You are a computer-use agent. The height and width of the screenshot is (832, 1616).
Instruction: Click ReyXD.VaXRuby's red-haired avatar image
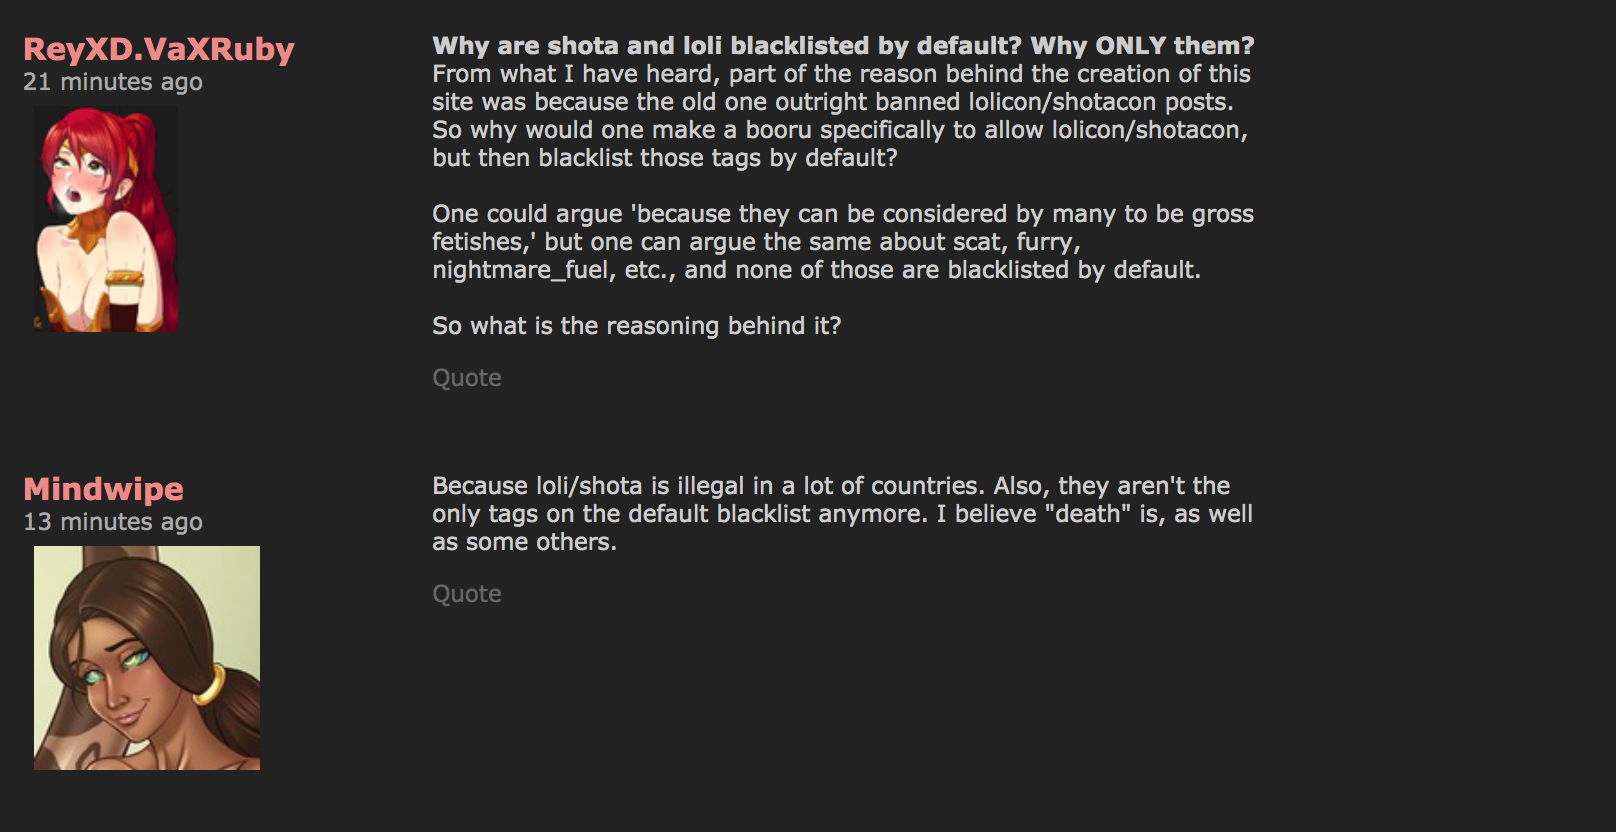click(106, 219)
